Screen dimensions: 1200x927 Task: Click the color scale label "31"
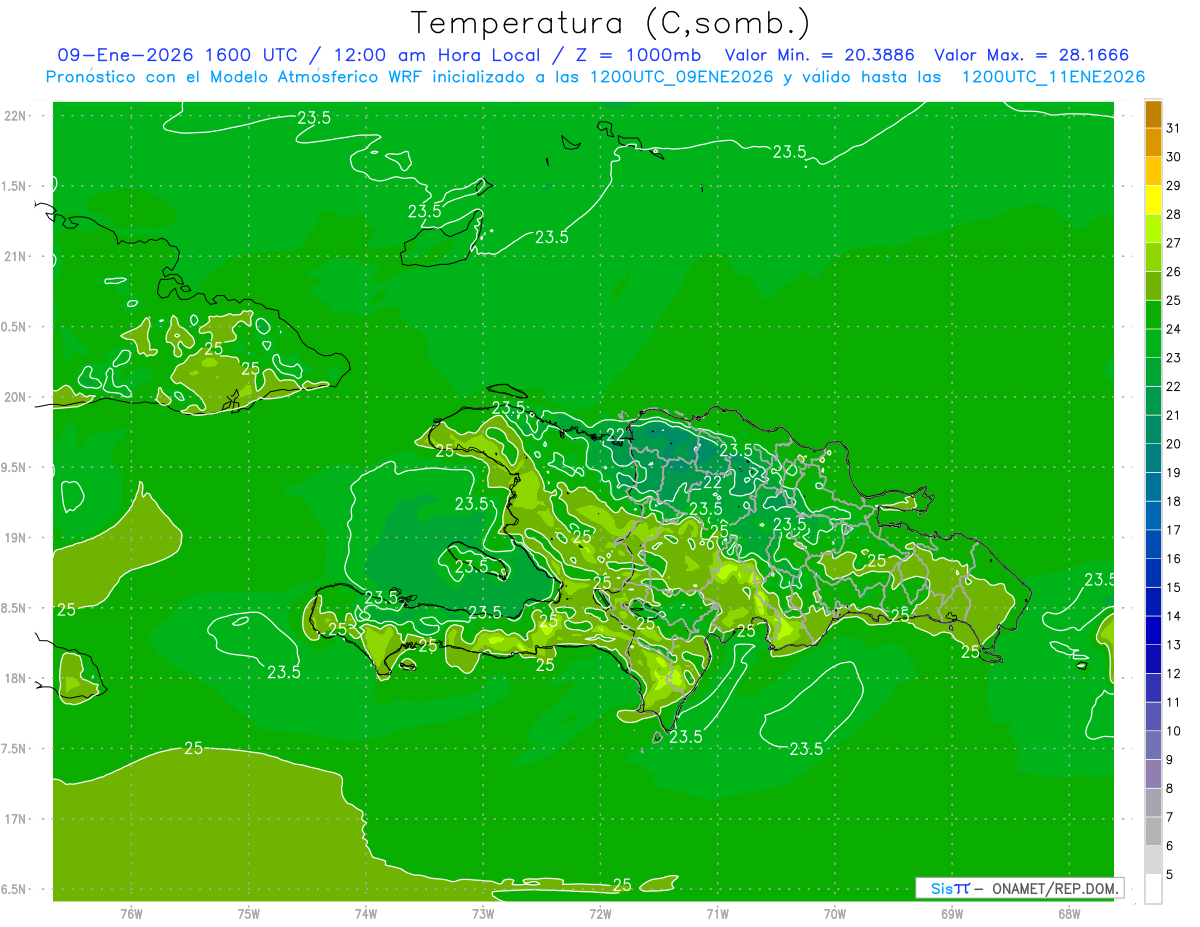pyautogui.click(x=1174, y=128)
